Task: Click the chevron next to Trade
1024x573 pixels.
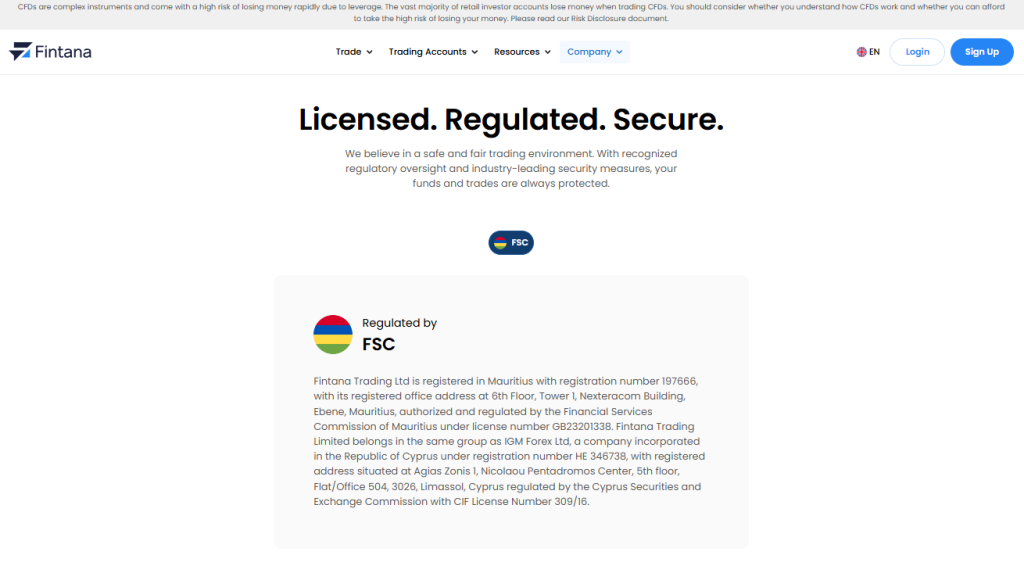Action: pyautogui.click(x=369, y=52)
